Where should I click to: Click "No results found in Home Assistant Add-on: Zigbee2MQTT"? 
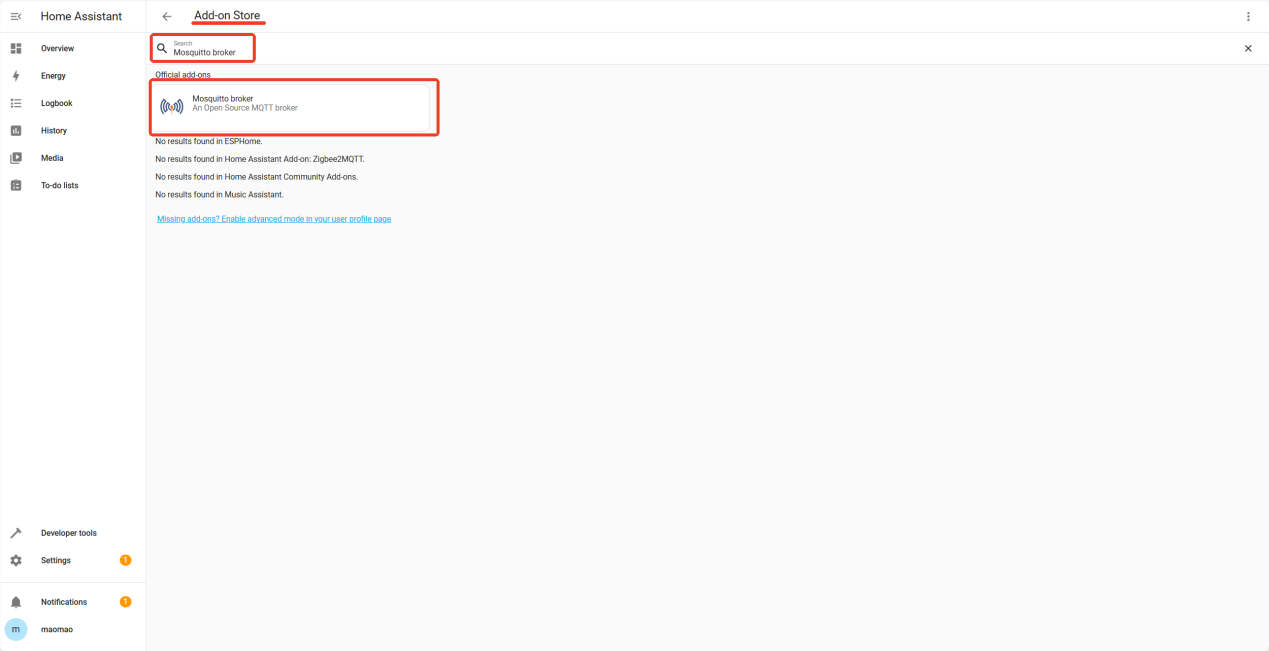[260, 159]
